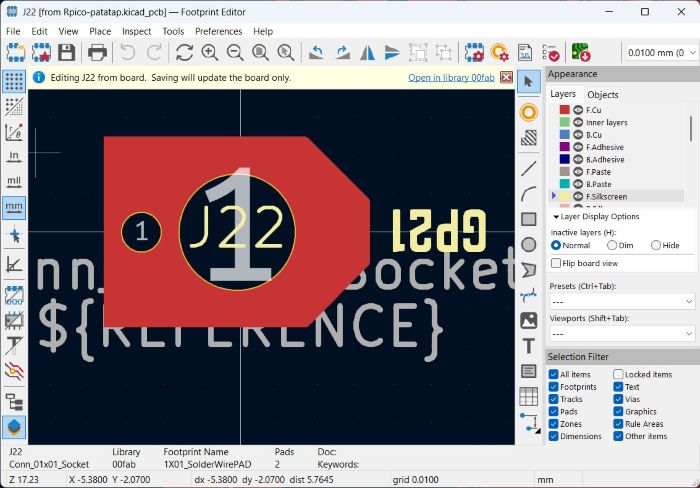Click the Zoom In magnifier icon
This screenshot has height=488, width=700.
[x=209, y=53]
